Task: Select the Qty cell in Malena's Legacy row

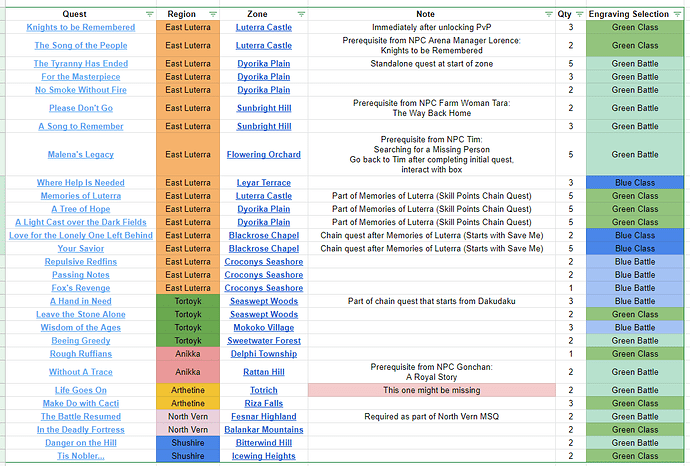Action: click(x=571, y=154)
